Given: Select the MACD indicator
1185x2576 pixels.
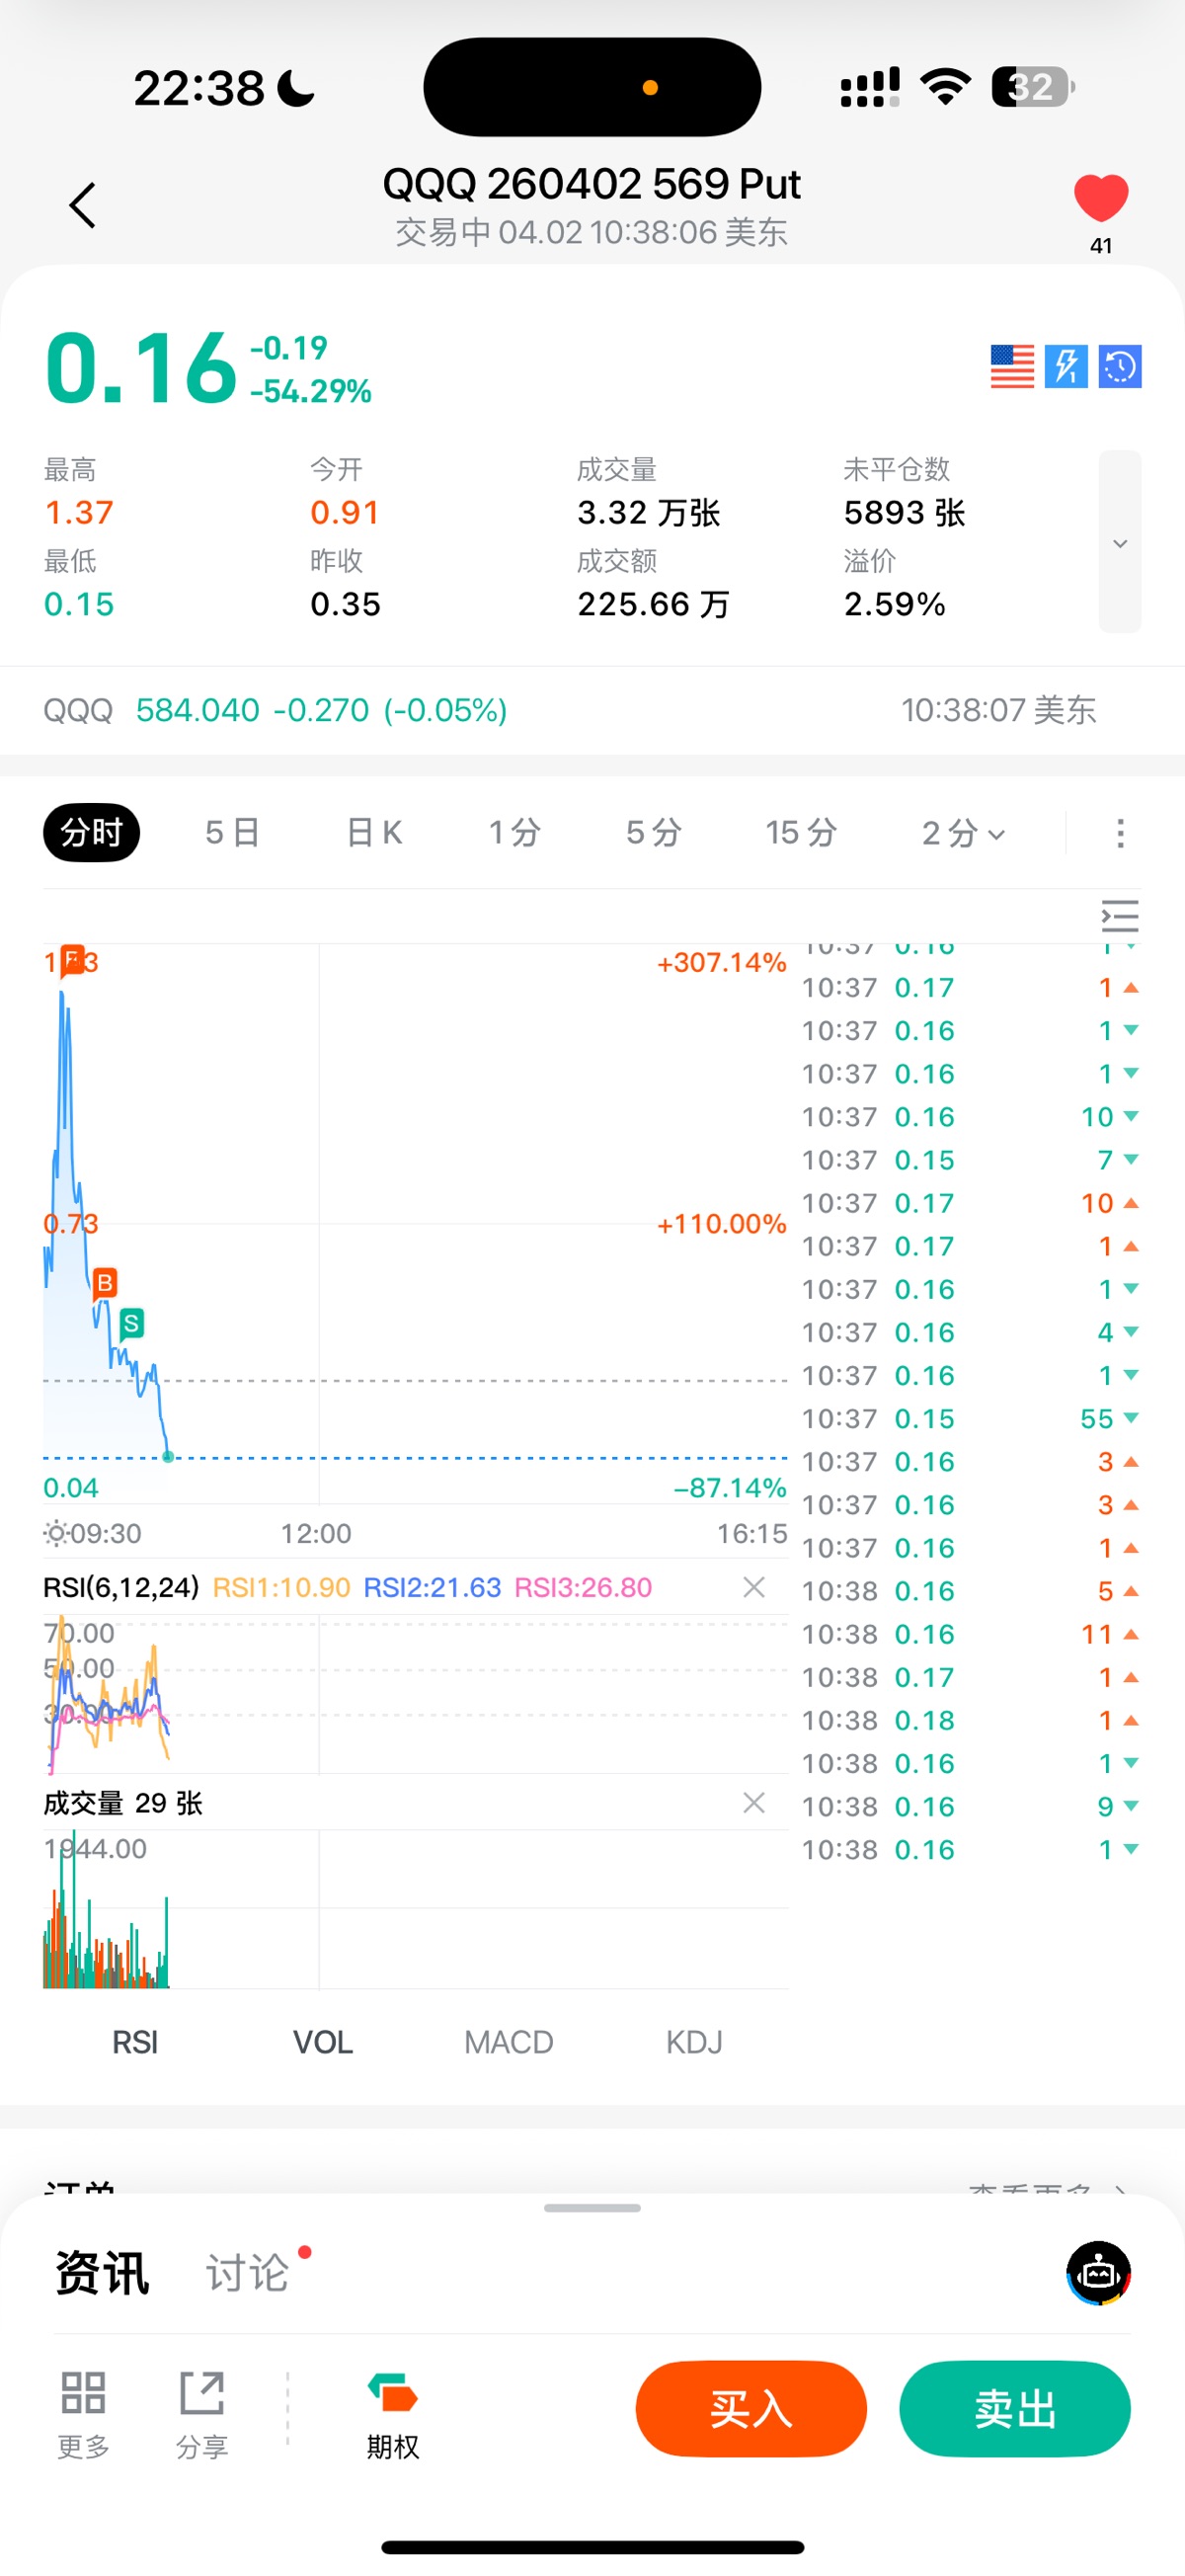Looking at the screenshot, I should [508, 2042].
